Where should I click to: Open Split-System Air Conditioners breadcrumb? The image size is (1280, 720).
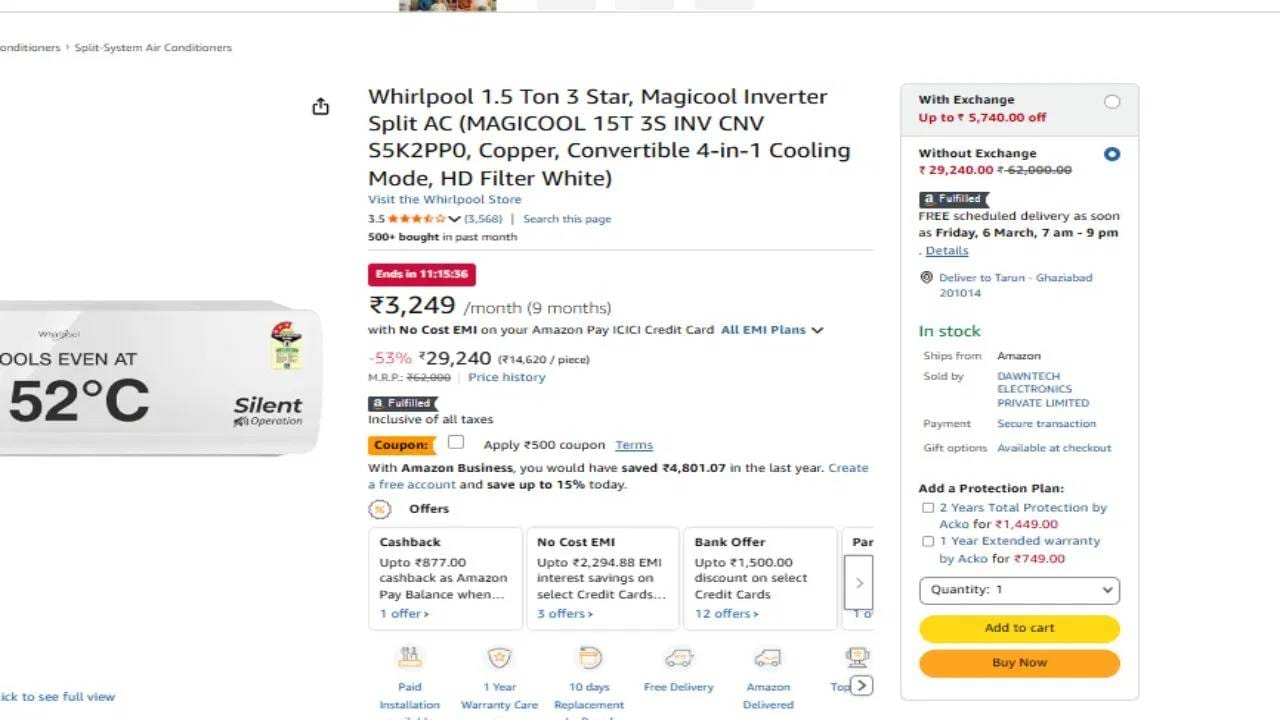click(x=152, y=47)
